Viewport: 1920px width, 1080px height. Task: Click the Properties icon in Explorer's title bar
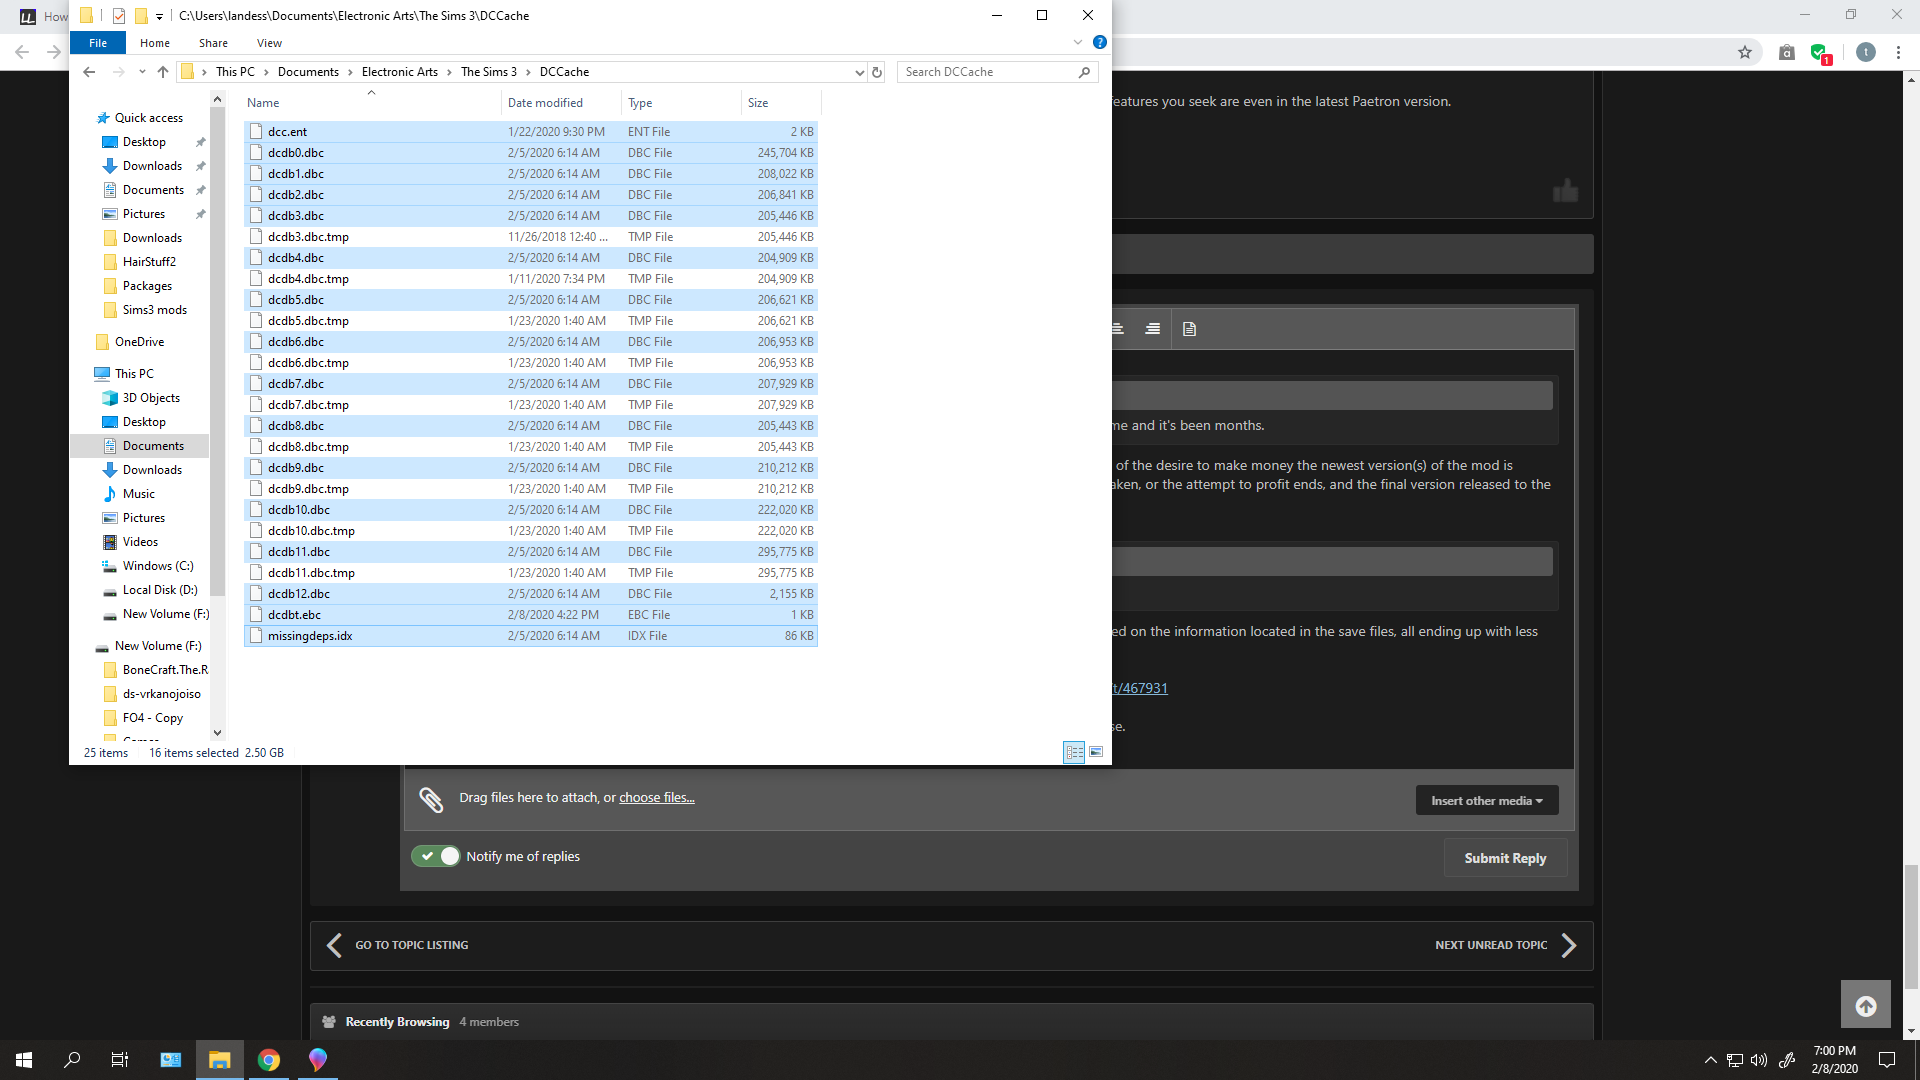pyautogui.click(x=119, y=15)
